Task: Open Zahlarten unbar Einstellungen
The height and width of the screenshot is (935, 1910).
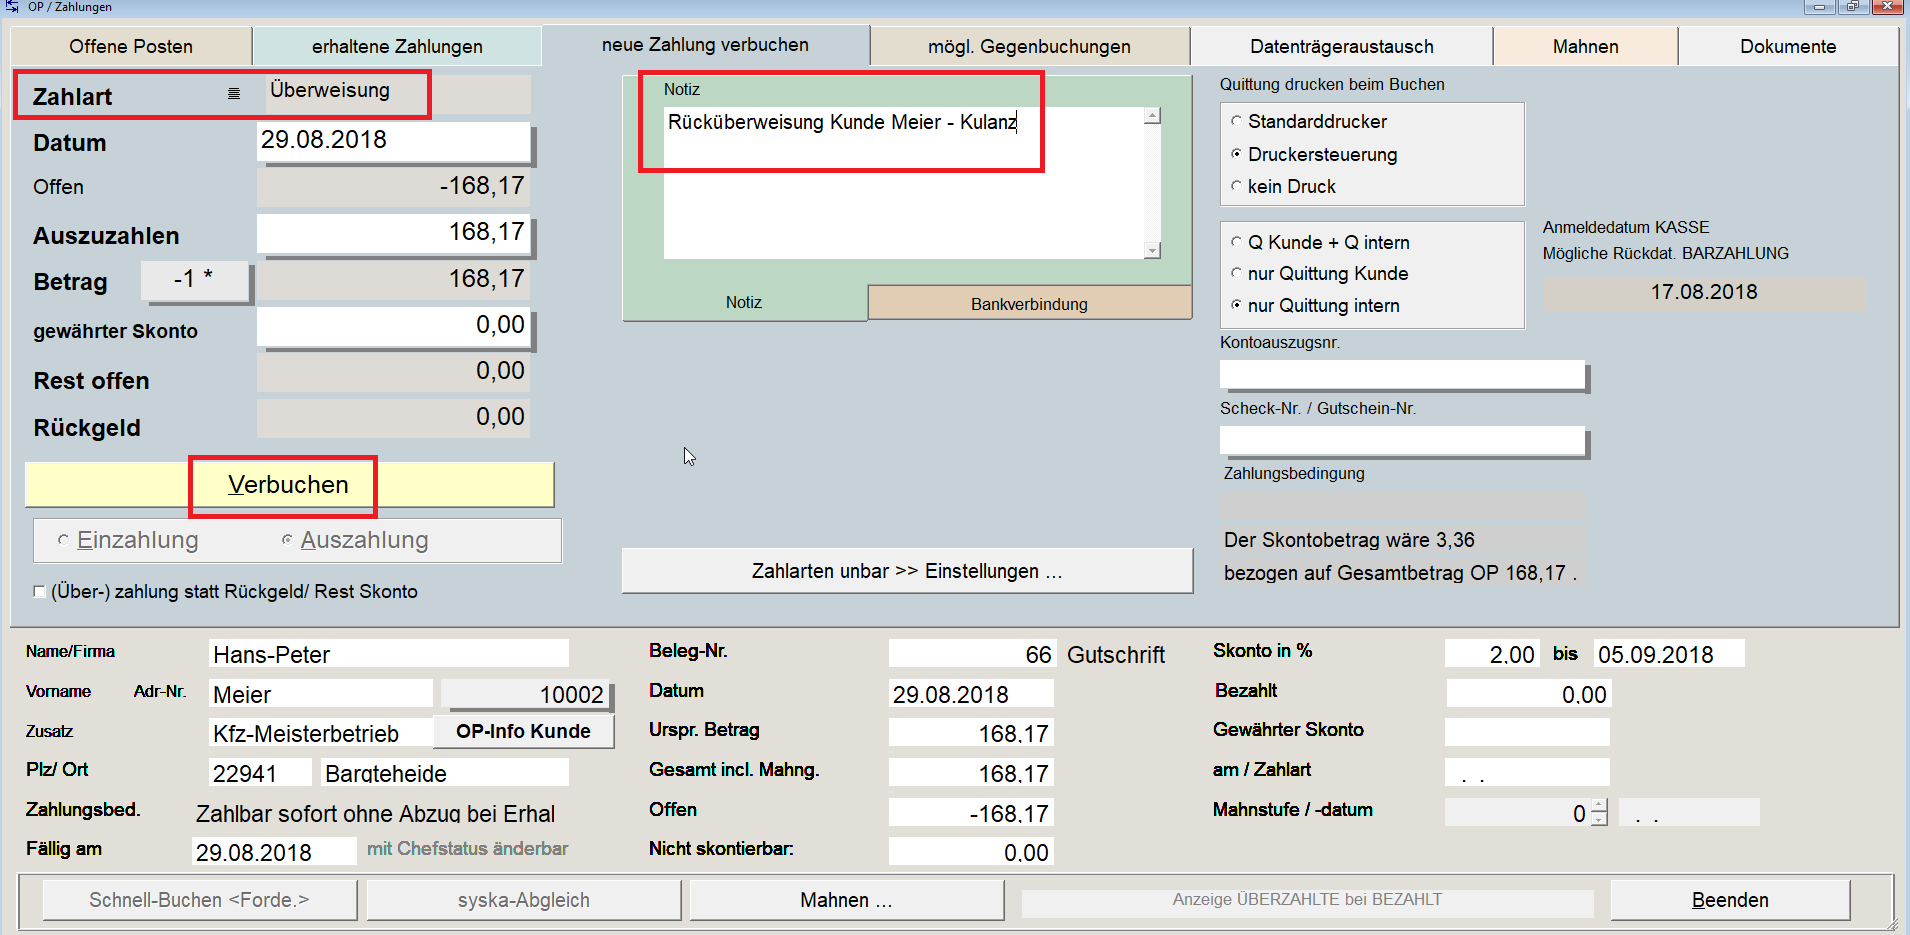Action: coord(907,571)
